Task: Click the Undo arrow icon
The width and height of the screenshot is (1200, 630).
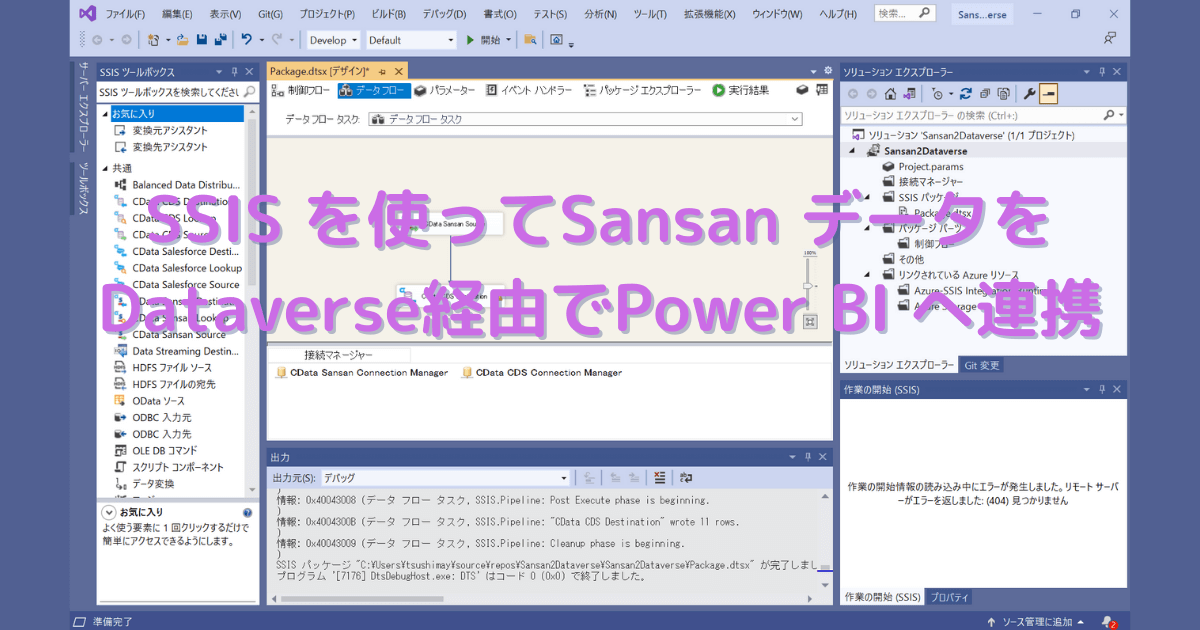Action: click(246, 40)
